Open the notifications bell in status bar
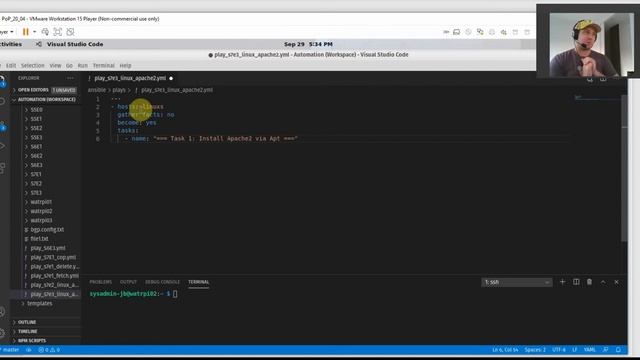 tap(618, 350)
